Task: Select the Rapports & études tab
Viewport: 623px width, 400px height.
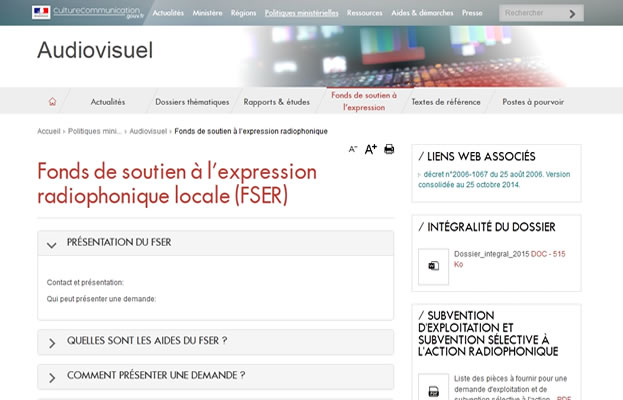Action: pos(277,102)
